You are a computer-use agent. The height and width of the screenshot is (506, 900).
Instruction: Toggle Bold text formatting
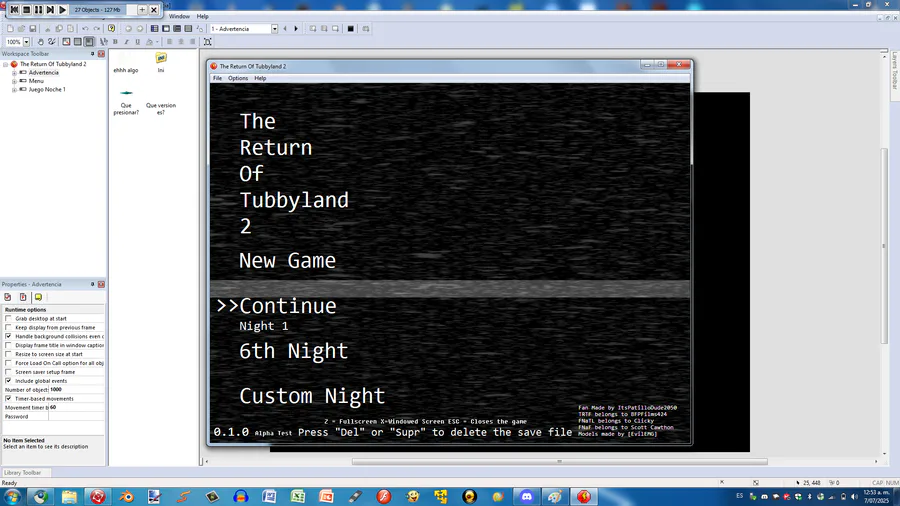(x=115, y=42)
